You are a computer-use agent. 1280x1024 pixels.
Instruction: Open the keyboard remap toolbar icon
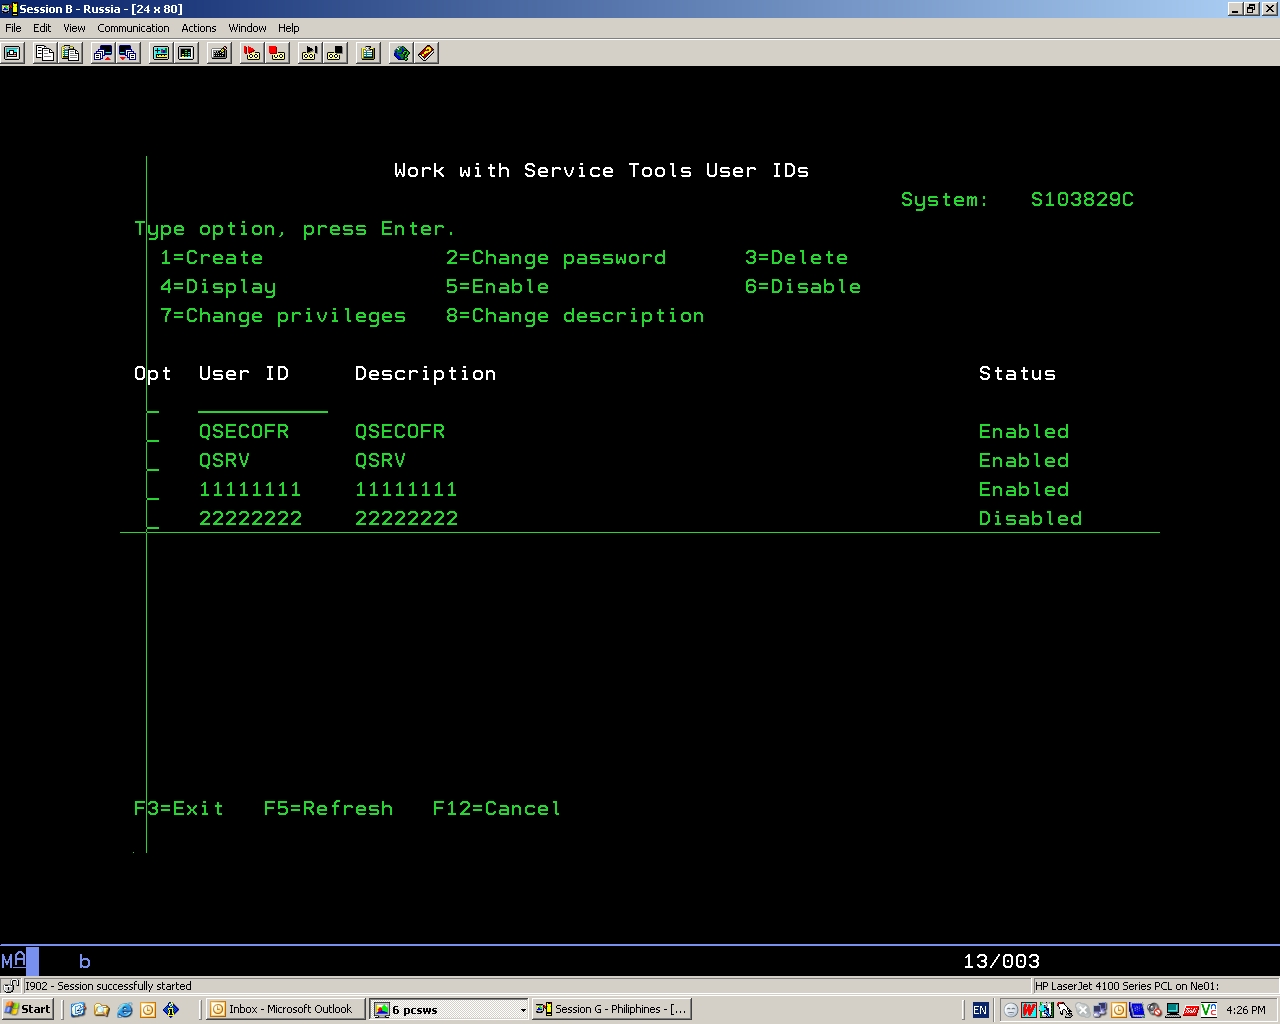(x=220, y=53)
